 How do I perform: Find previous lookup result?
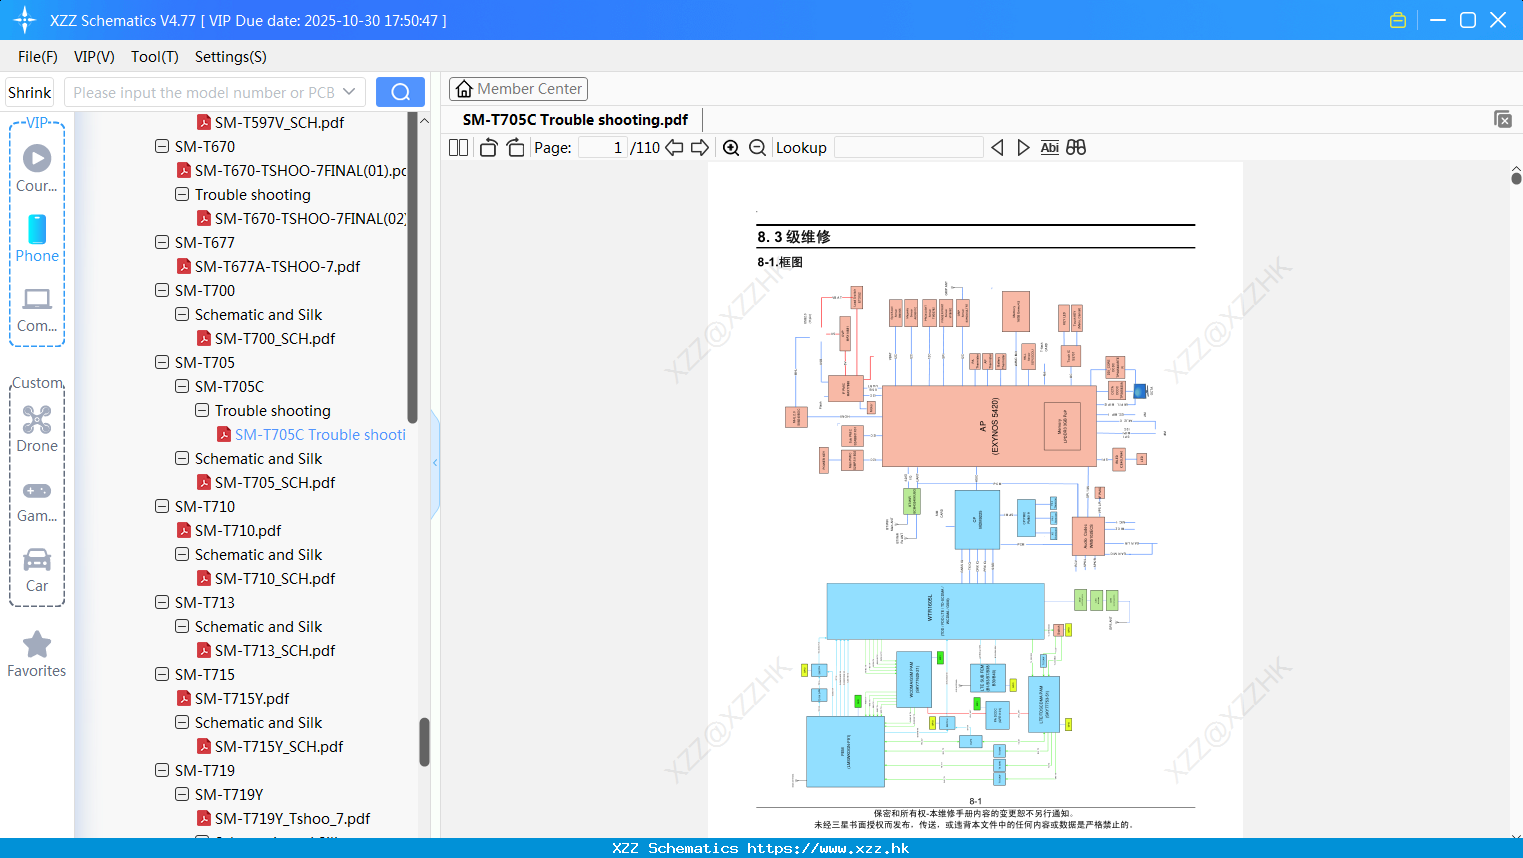[997, 147]
